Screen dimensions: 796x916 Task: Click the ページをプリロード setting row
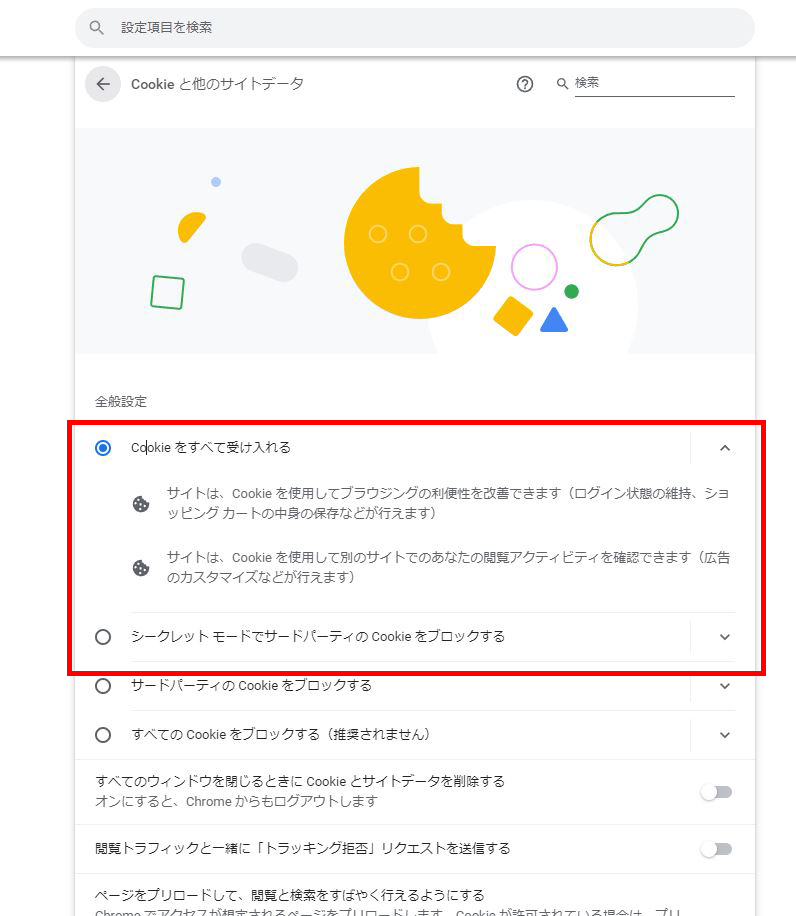pyautogui.click(x=300, y=895)
